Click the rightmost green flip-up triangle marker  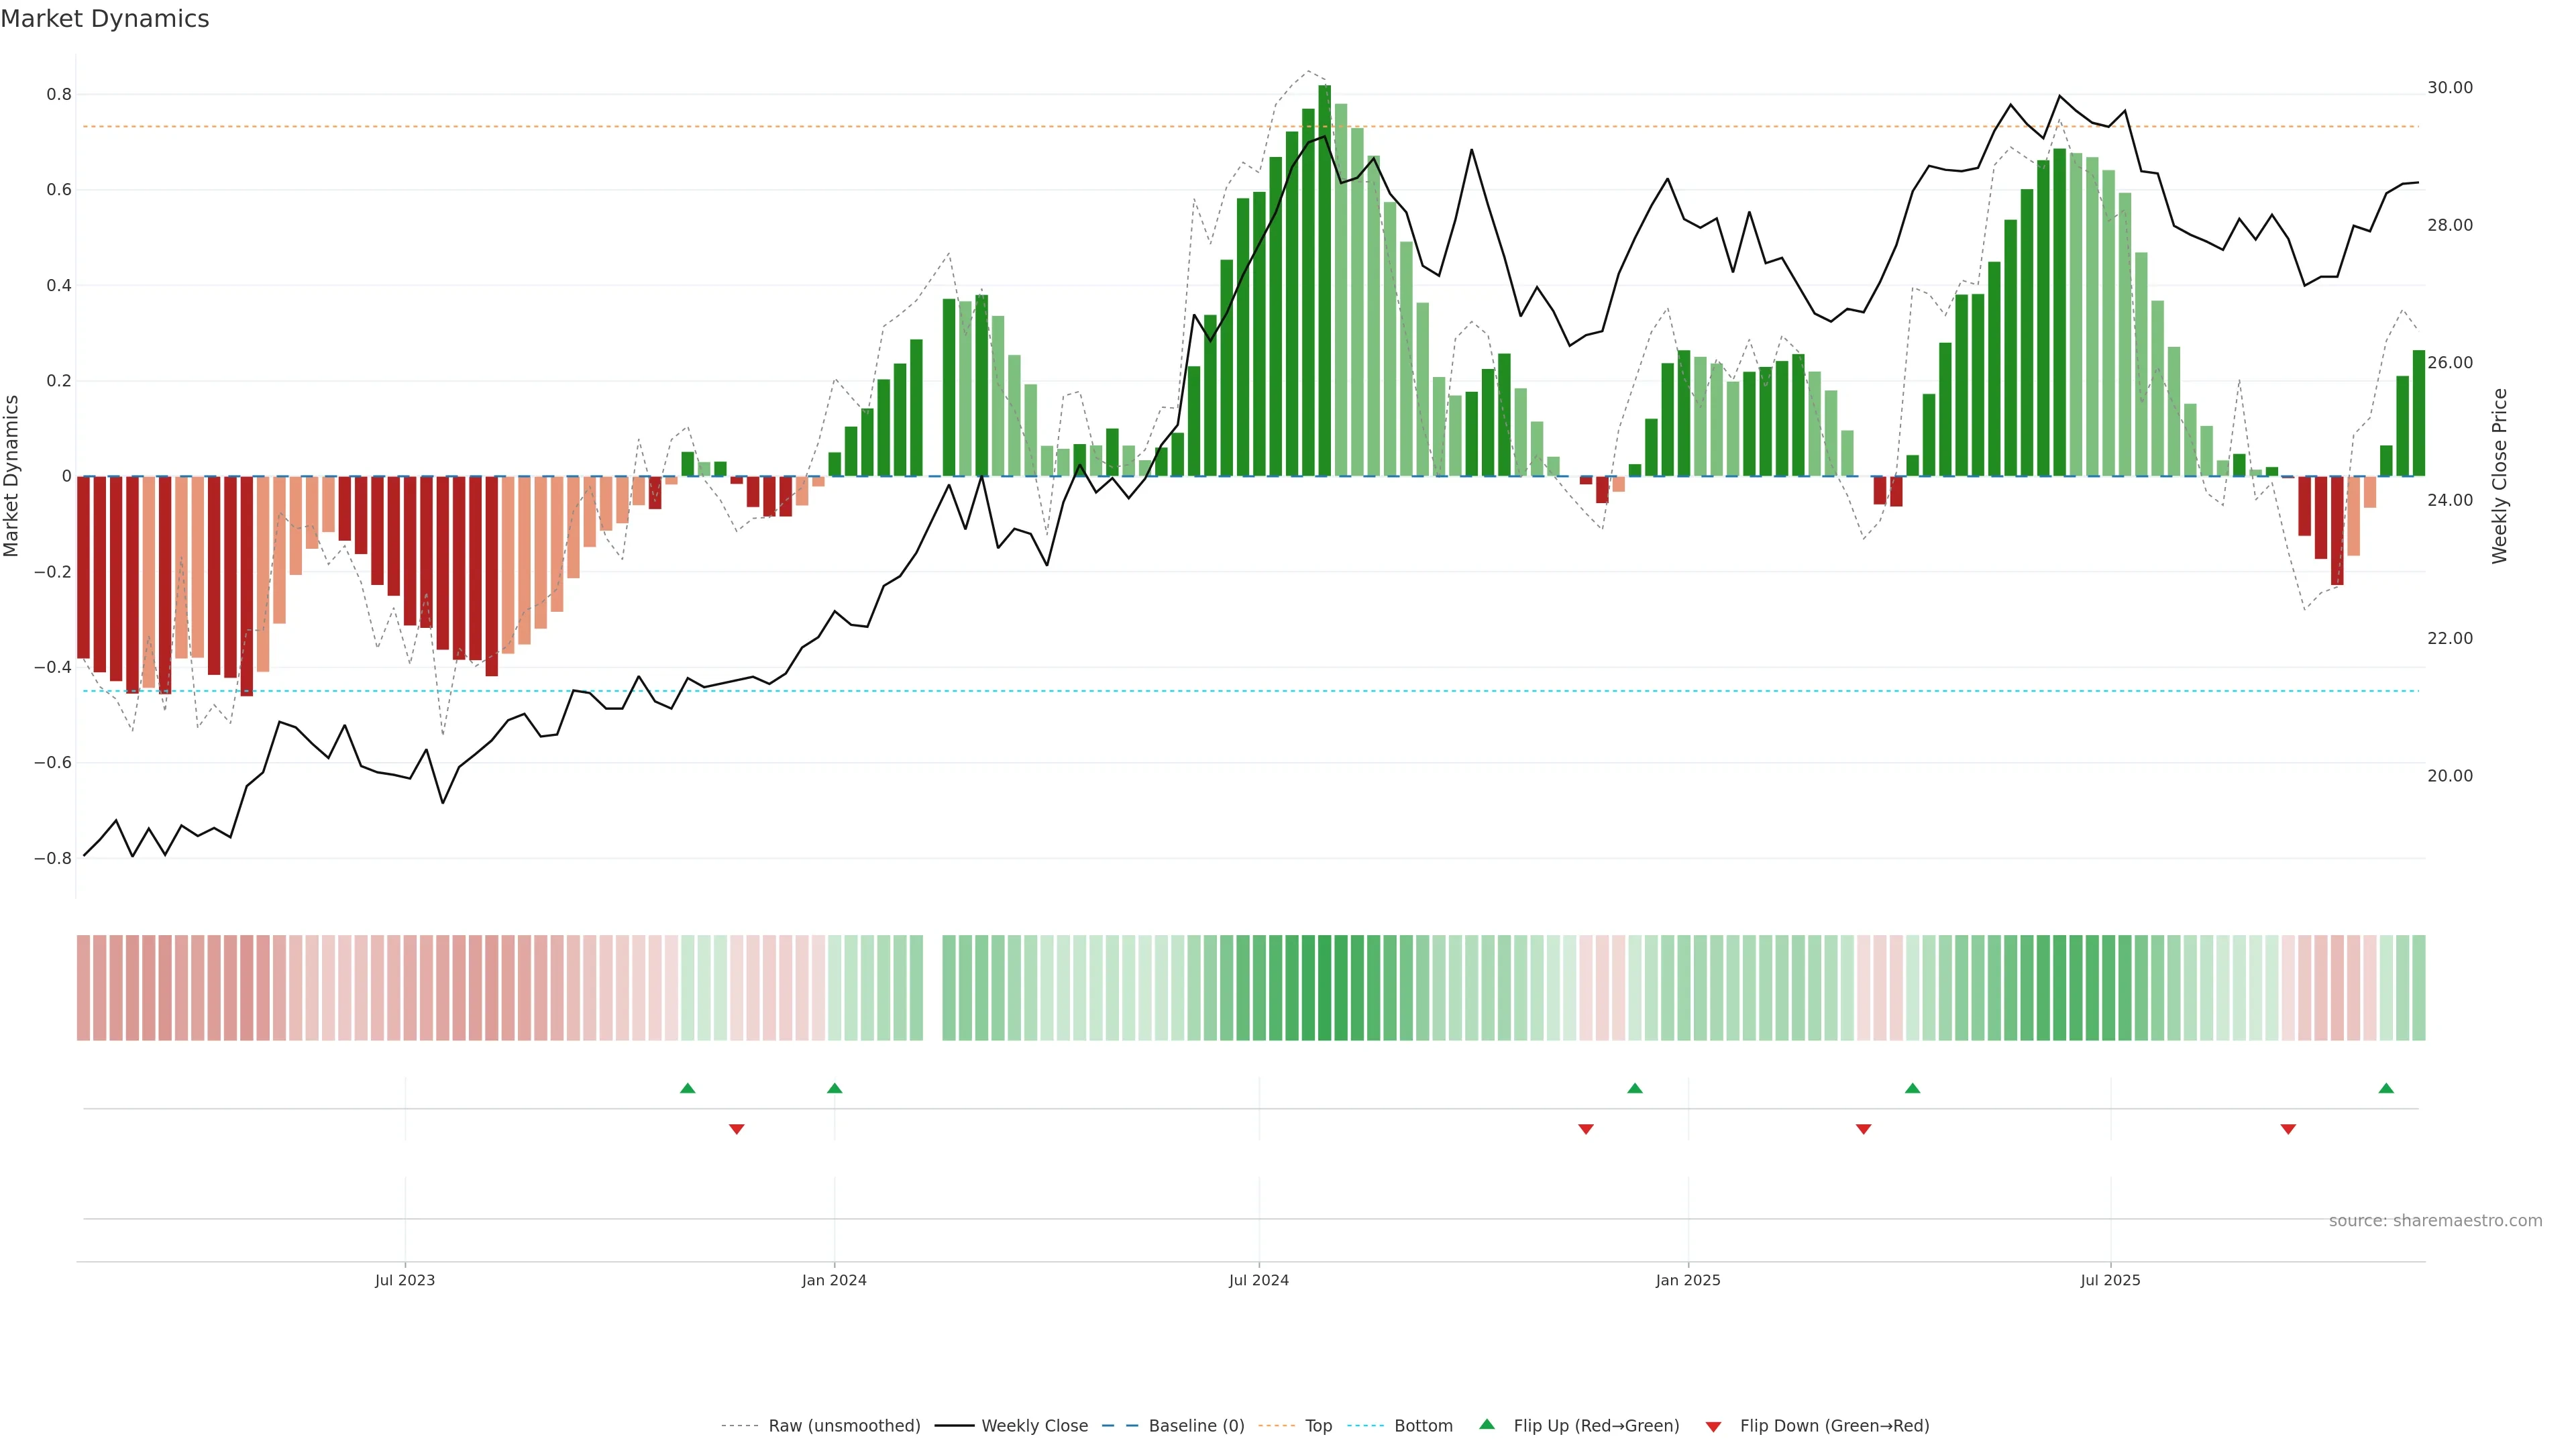[x=2386, y=1088]
